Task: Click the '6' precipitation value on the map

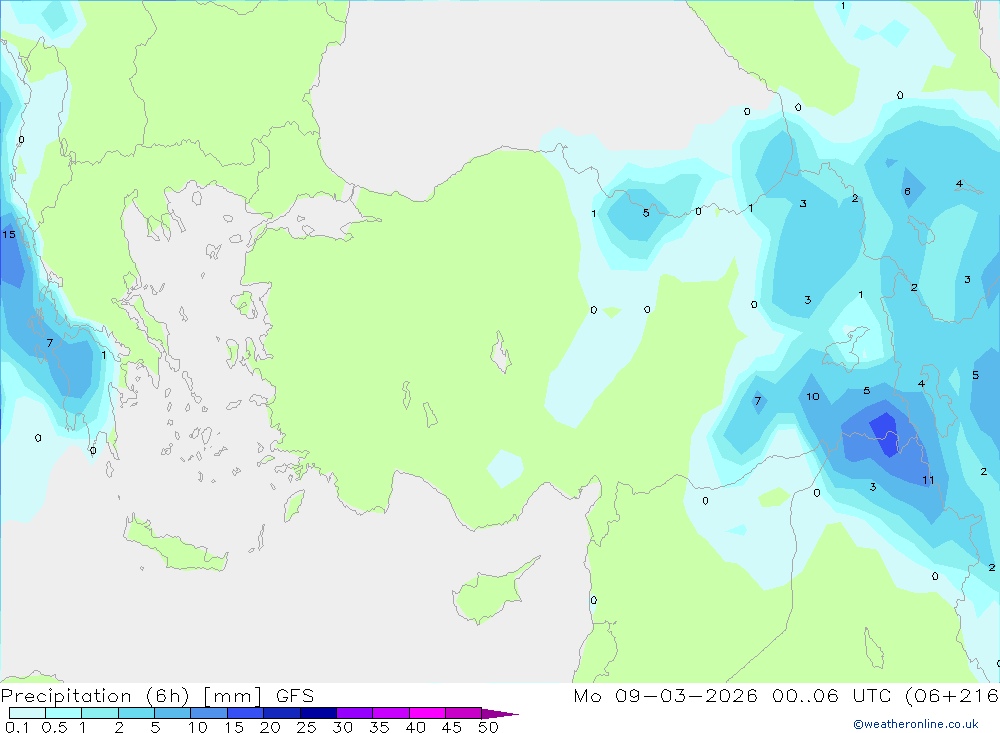Action: pyautogui.click(x=907, y=191)
